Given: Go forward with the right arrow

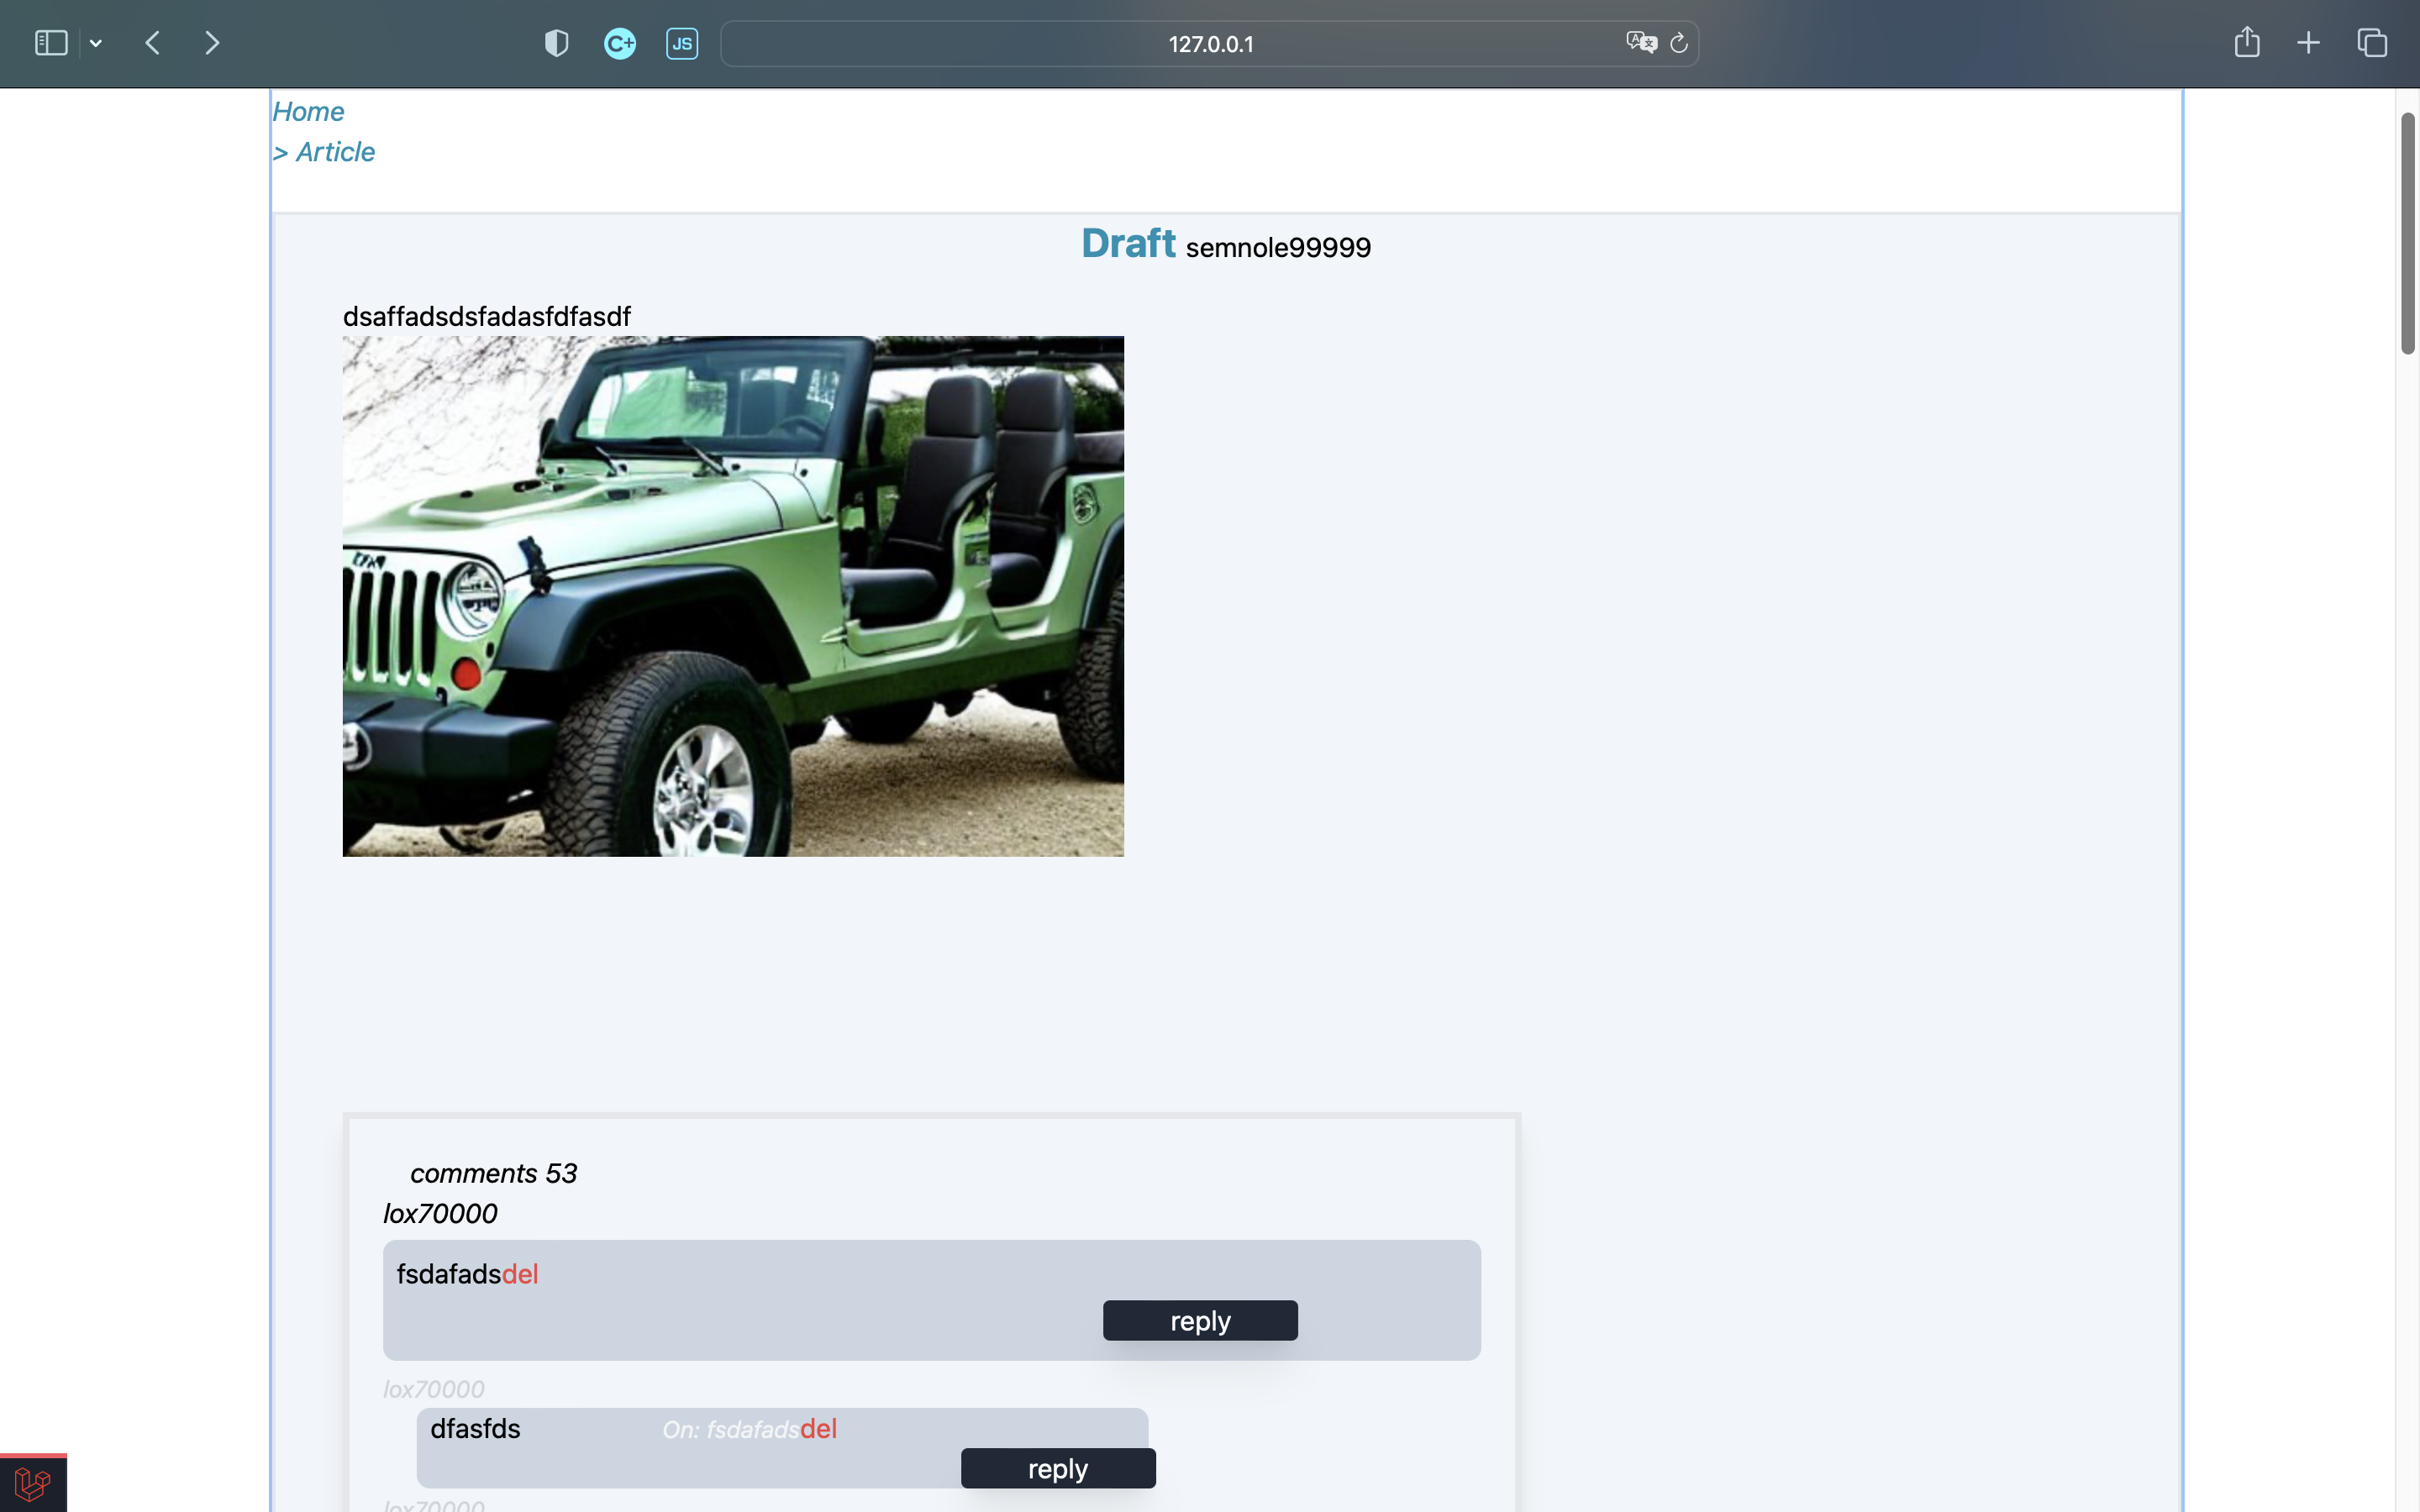Looking at the screenshot, I should (212, 43).
